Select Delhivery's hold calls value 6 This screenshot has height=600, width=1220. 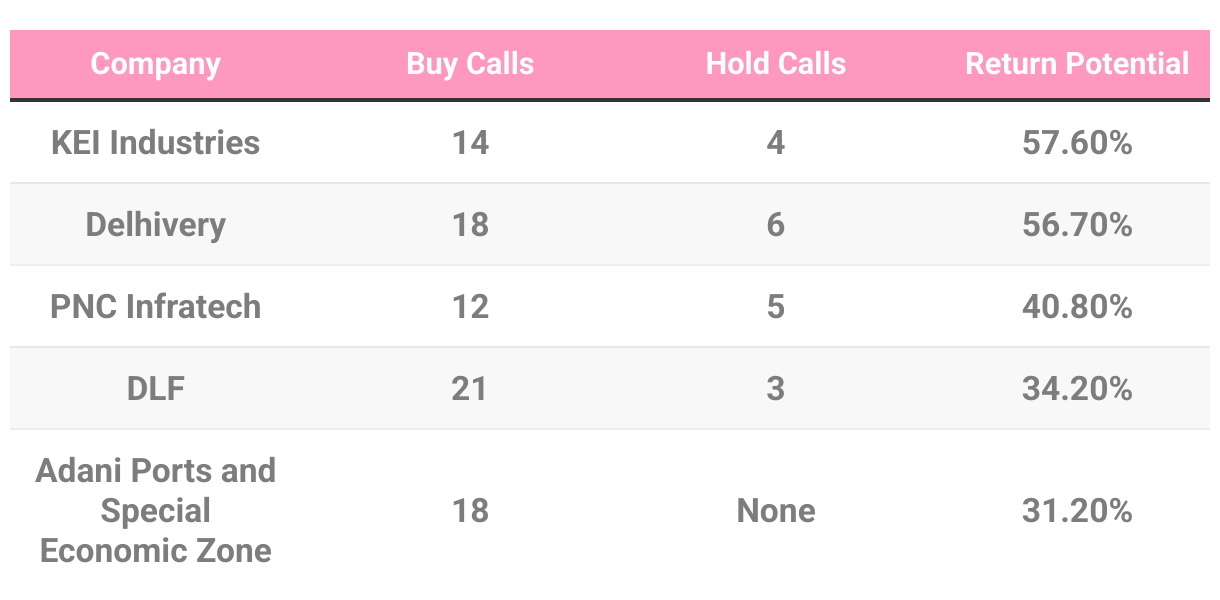(x=776, y=224)
